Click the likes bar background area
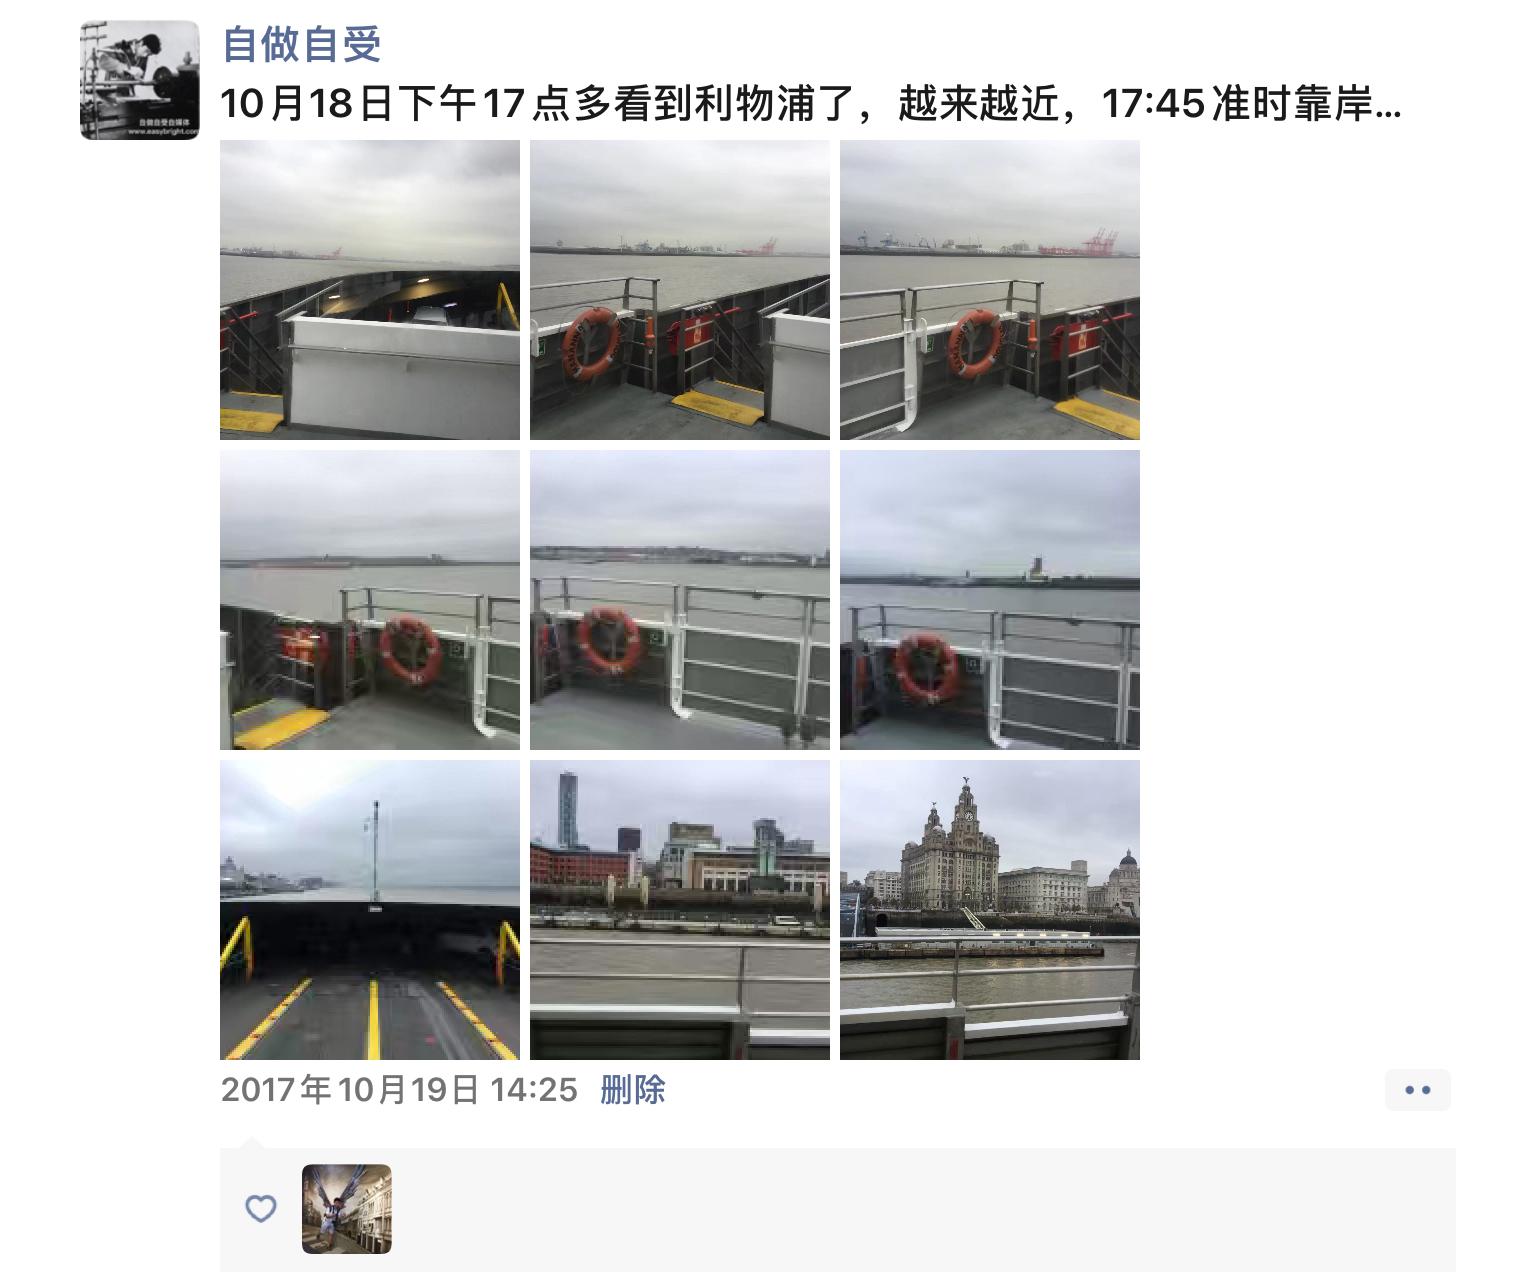The width and height of the screenshot is (1536, 1273). [838, 1209]
